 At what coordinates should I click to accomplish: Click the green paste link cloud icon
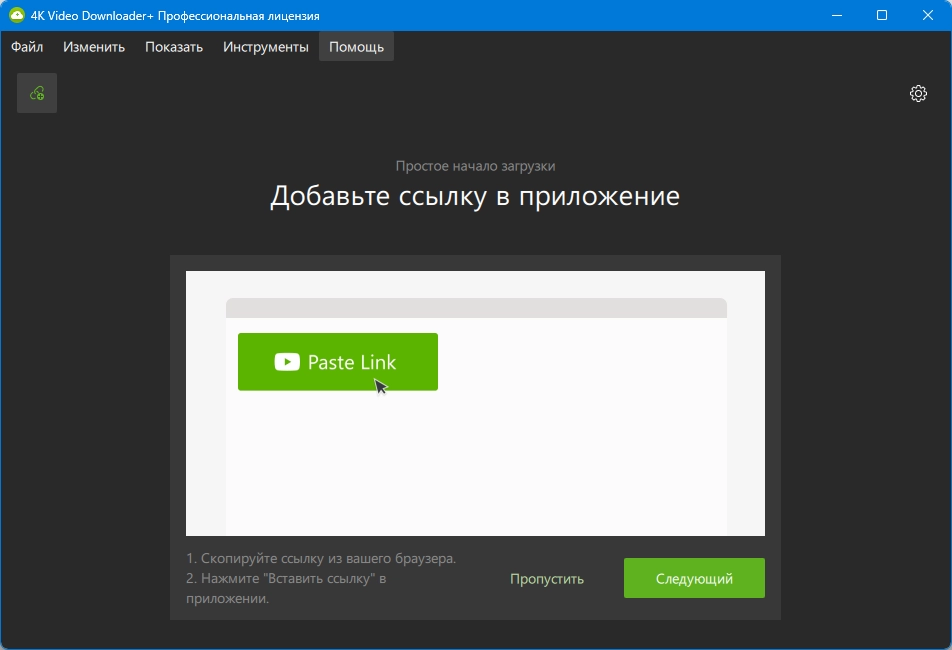pos(37,93)
